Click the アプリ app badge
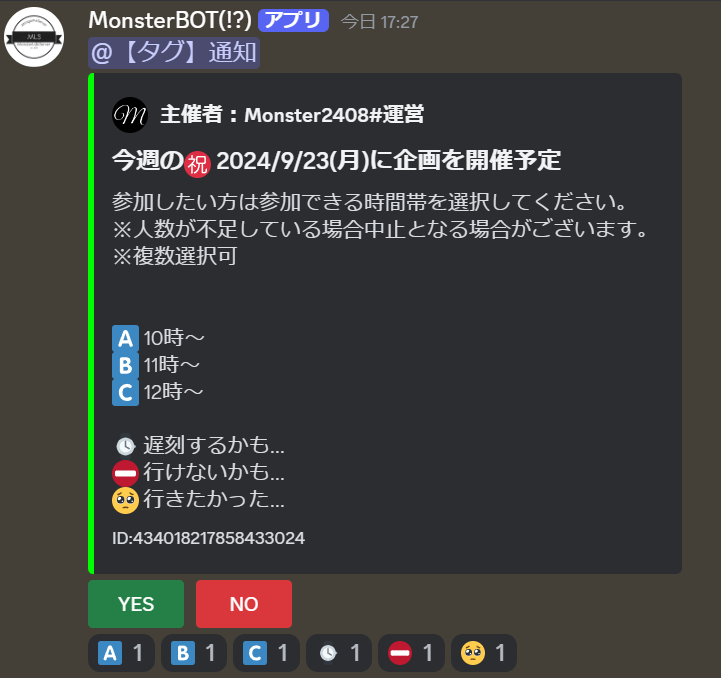 click(293, 21)
